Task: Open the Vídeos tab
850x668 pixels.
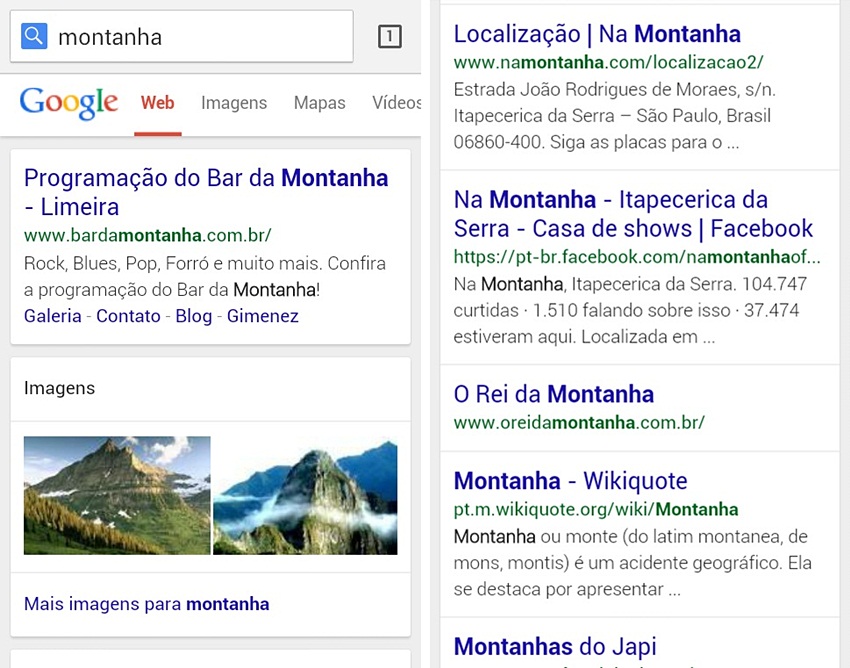Action: pyautogui.click(x=396, y=102)
